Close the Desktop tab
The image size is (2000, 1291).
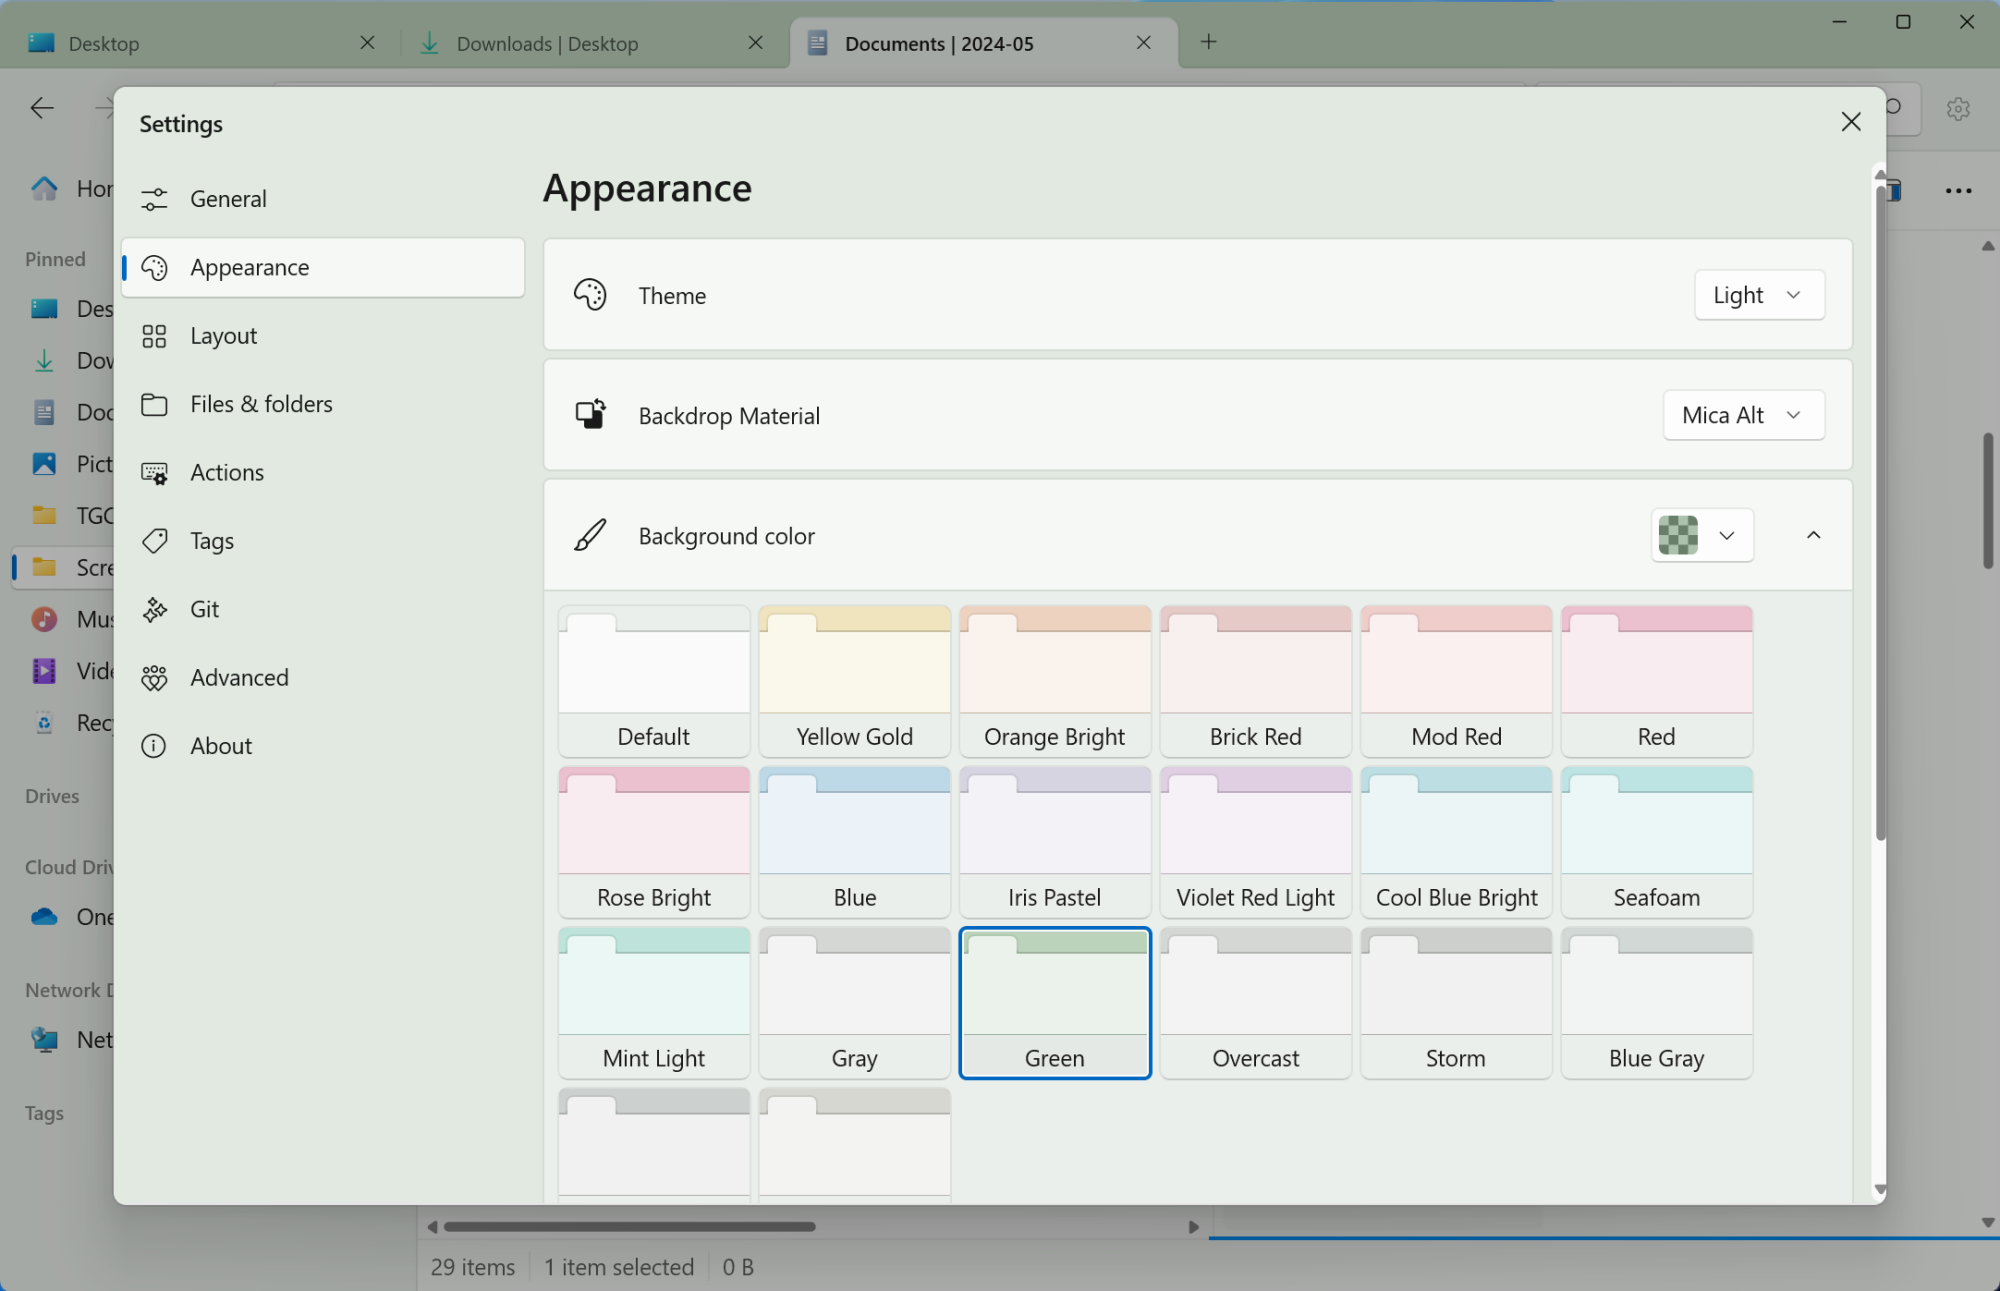[x=367, y=42]
